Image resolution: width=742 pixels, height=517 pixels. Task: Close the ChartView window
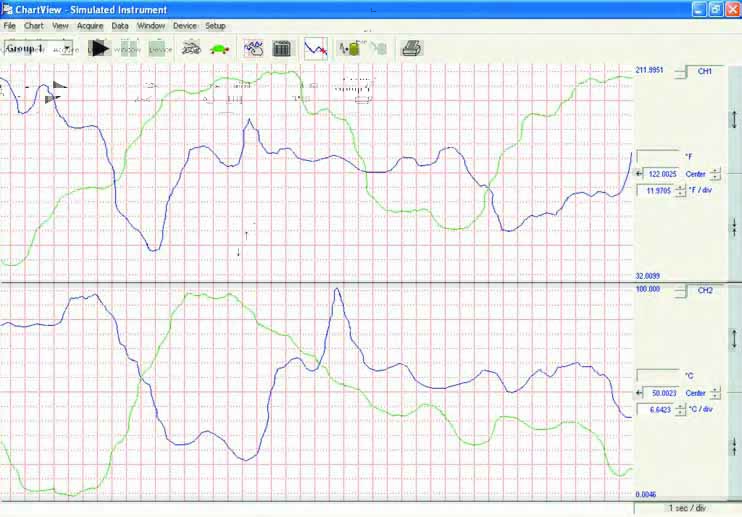click(x=732, y=9)
